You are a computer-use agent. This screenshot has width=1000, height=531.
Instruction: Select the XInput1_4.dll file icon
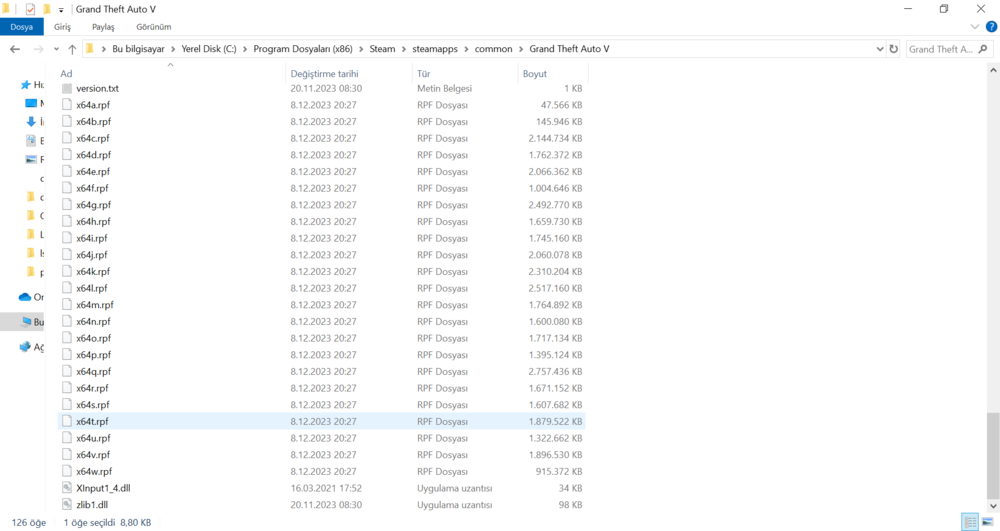[x=67, y=488]
